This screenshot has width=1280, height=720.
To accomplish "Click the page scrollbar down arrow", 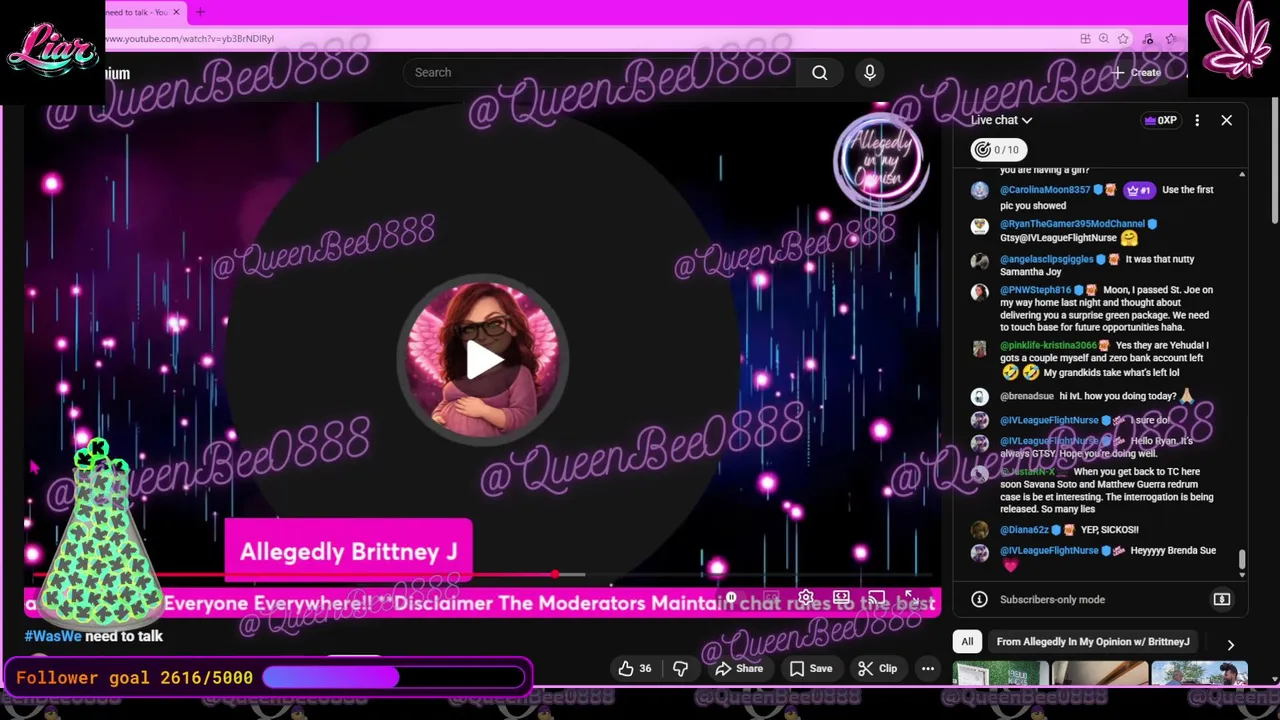I will [x=1274, y=680].
